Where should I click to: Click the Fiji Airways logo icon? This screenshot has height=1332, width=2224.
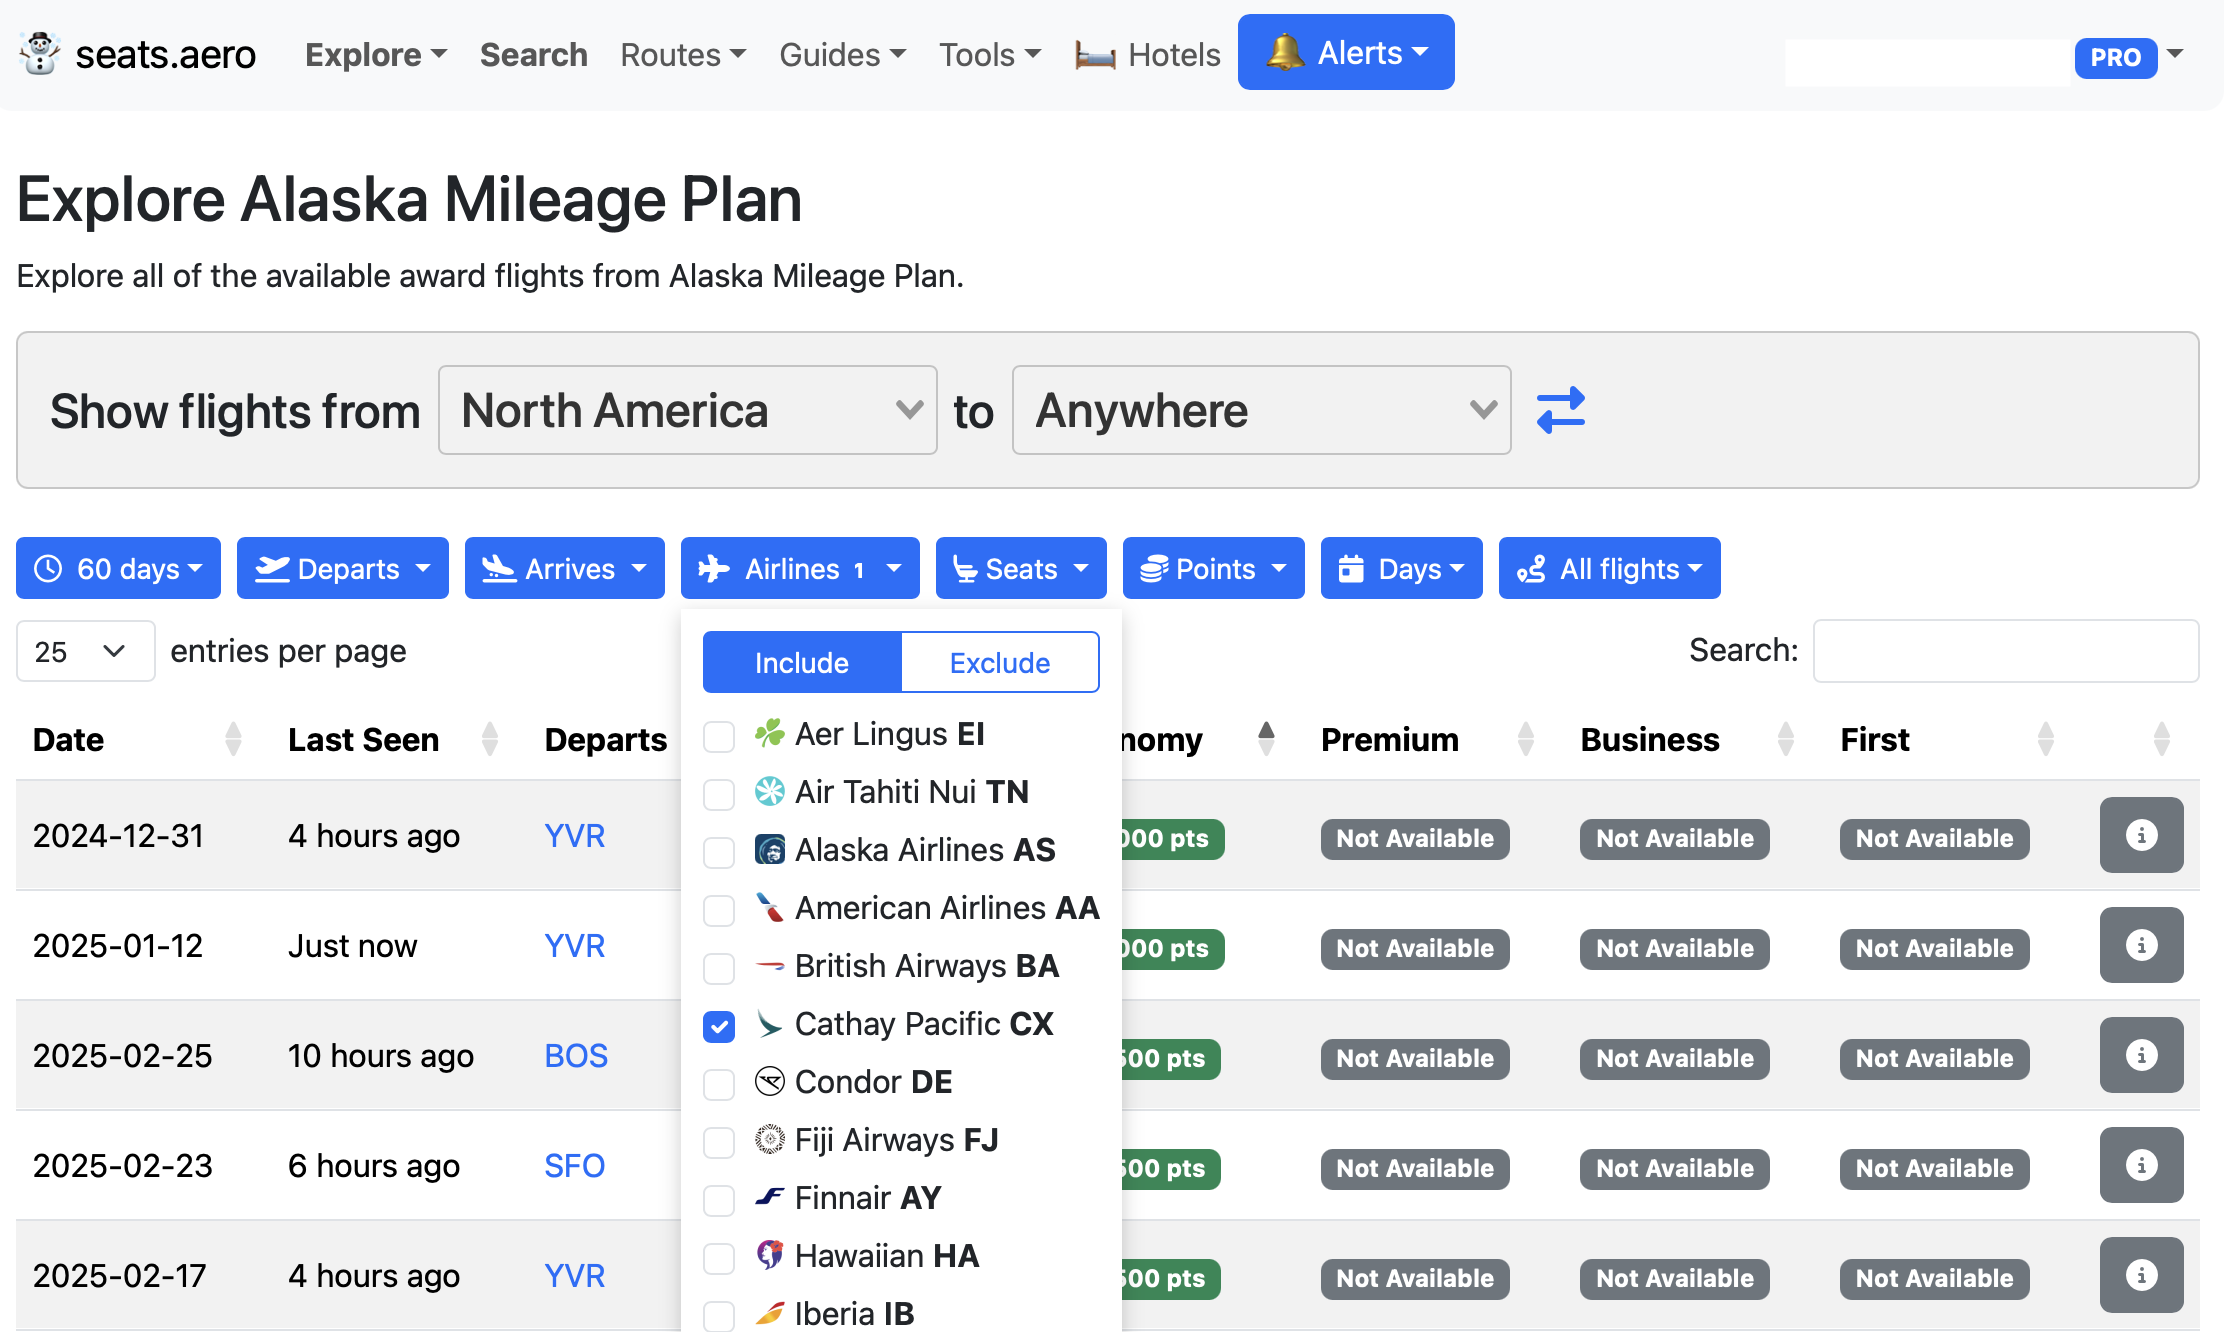tap(769, 1140)
